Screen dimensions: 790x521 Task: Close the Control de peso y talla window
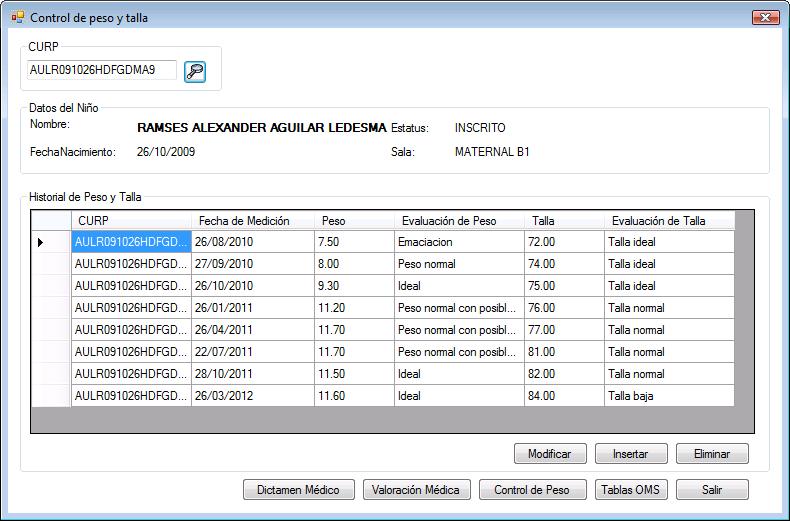coord(765,18)
